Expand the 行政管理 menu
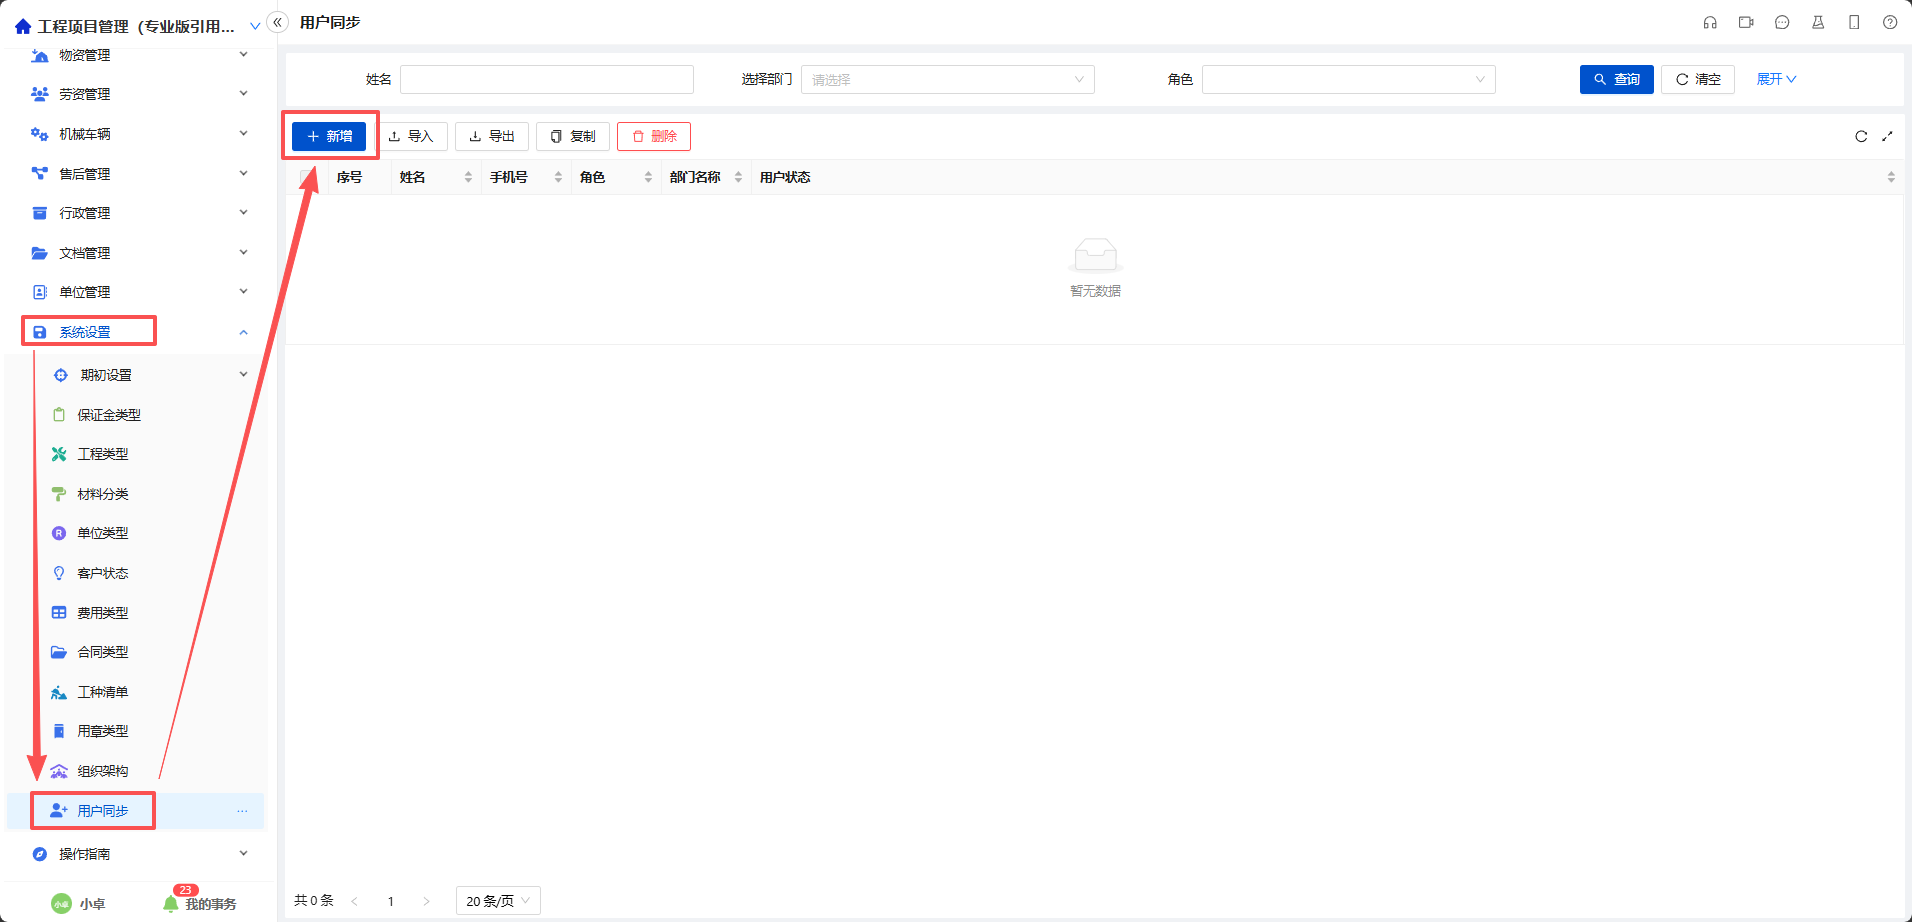Viewport: 1912px width, 922px height. point(243,212)
